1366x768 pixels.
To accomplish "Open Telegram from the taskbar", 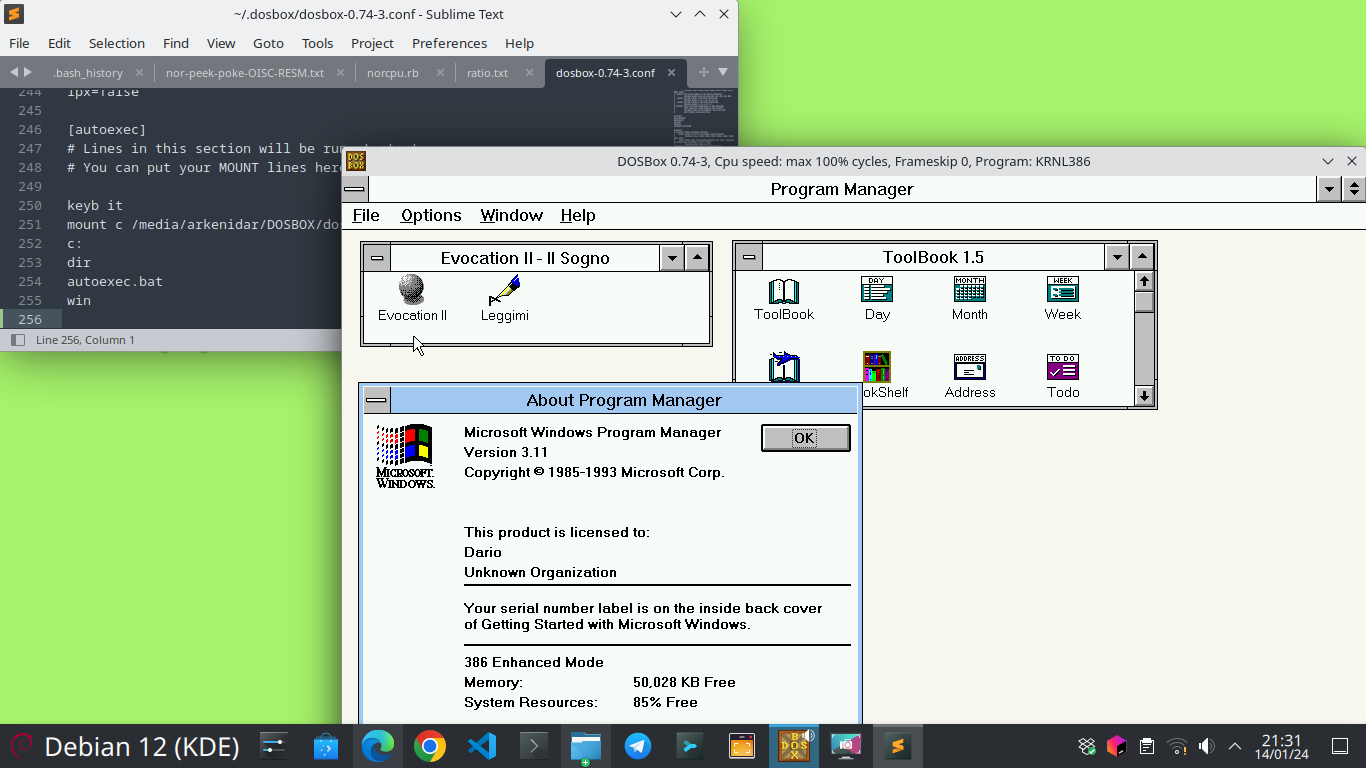I will pyautogui.click(x=638, y=746).
